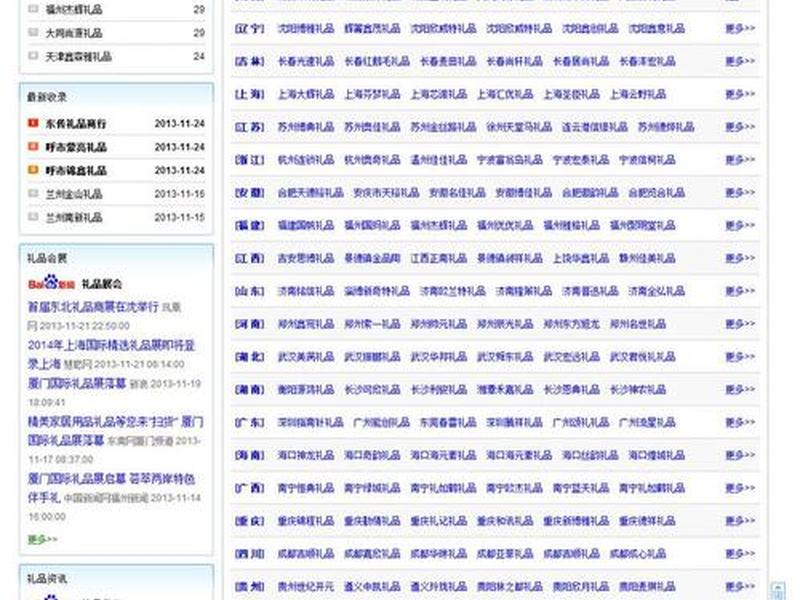Image resolution: width=800 pixels, height=600 pixels.
Task: Open Tianjin gift entry with count 24
Action: tap(79, 56)
